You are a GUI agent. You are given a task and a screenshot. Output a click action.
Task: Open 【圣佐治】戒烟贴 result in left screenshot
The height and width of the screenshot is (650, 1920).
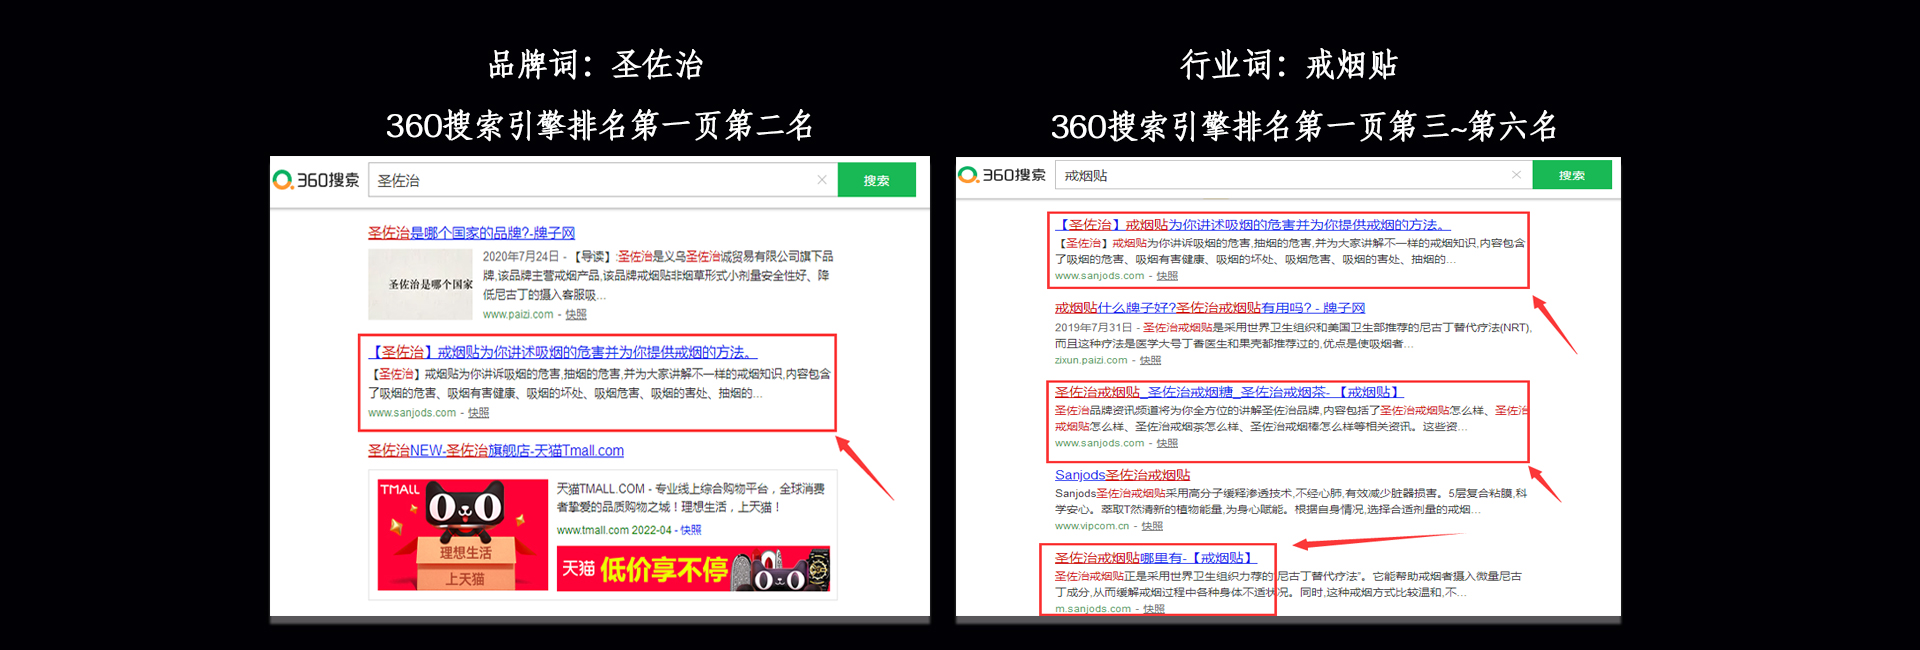(x=563, y=352)
